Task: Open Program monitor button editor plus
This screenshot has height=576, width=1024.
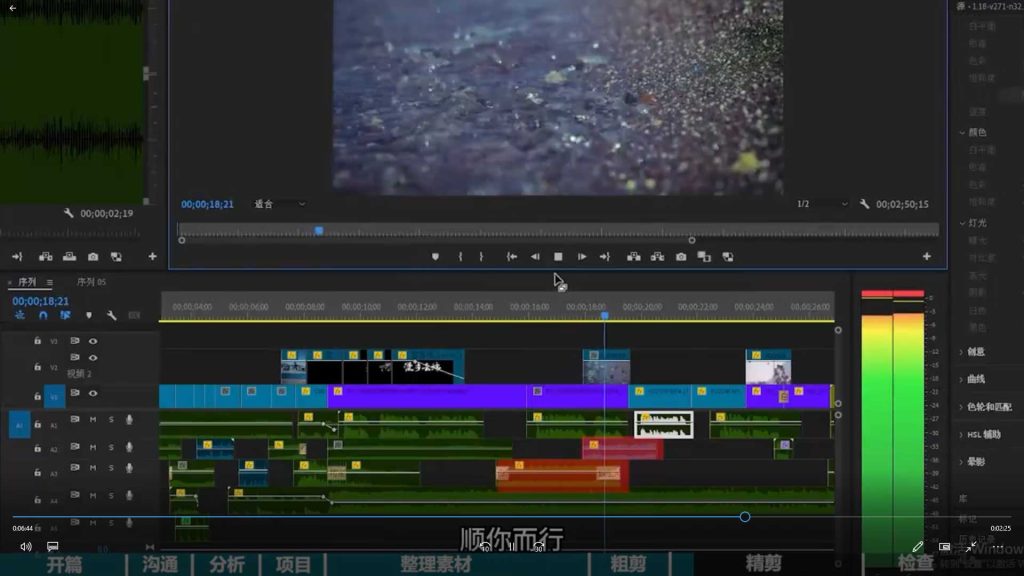Action: point(927,257)
